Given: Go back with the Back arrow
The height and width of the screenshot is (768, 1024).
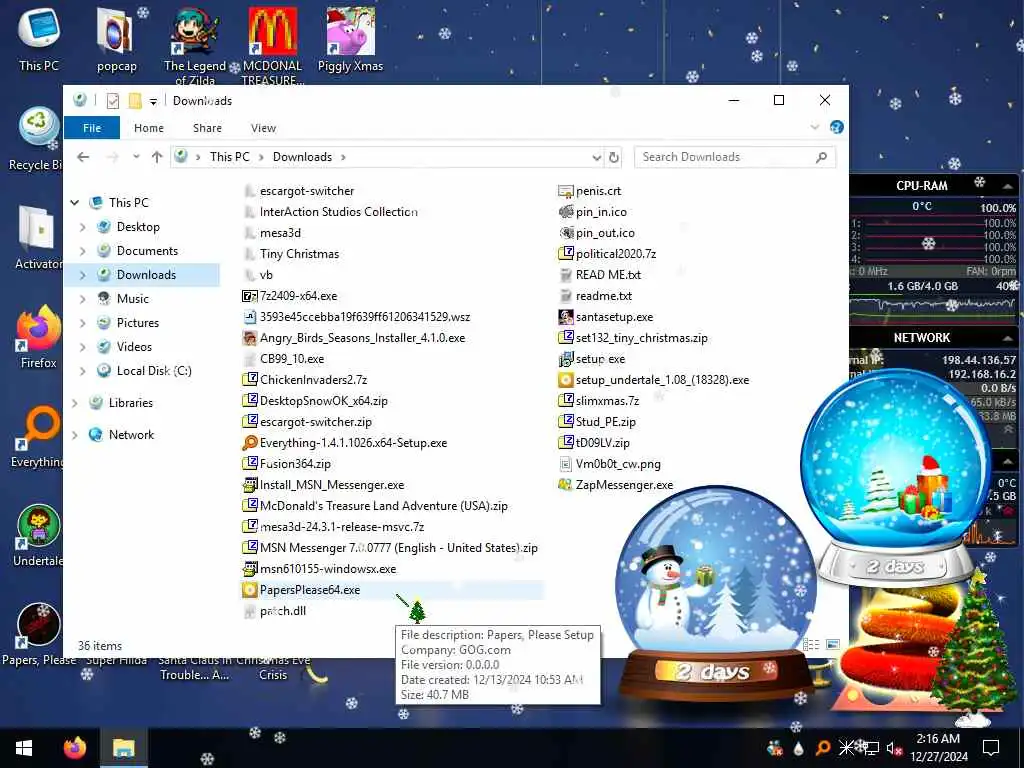Looking at the screenshot, I should pyautogui.click(x=83, y=157).
